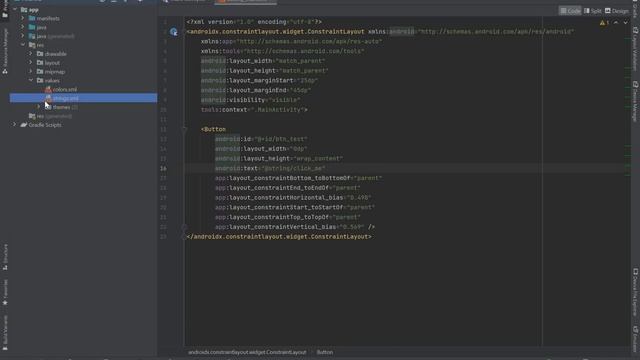
Task: Click the <Button opening tag in the code
Action: coord(213,129)
